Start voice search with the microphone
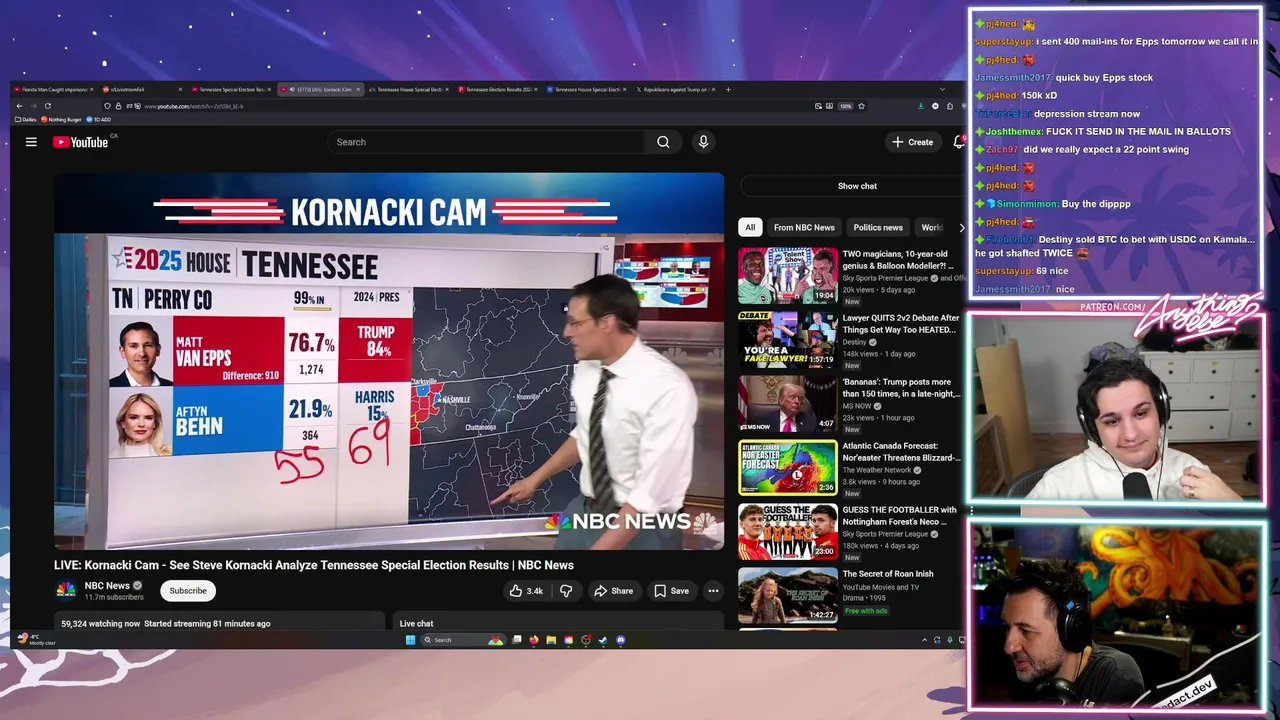This screenshot has width=1280, height=720. [x=703, y=142]
